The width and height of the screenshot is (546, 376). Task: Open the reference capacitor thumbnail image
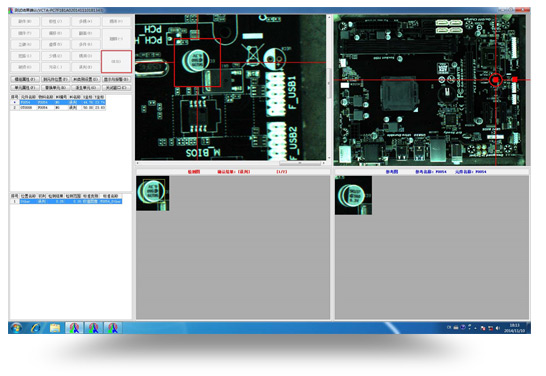[353, 195]
